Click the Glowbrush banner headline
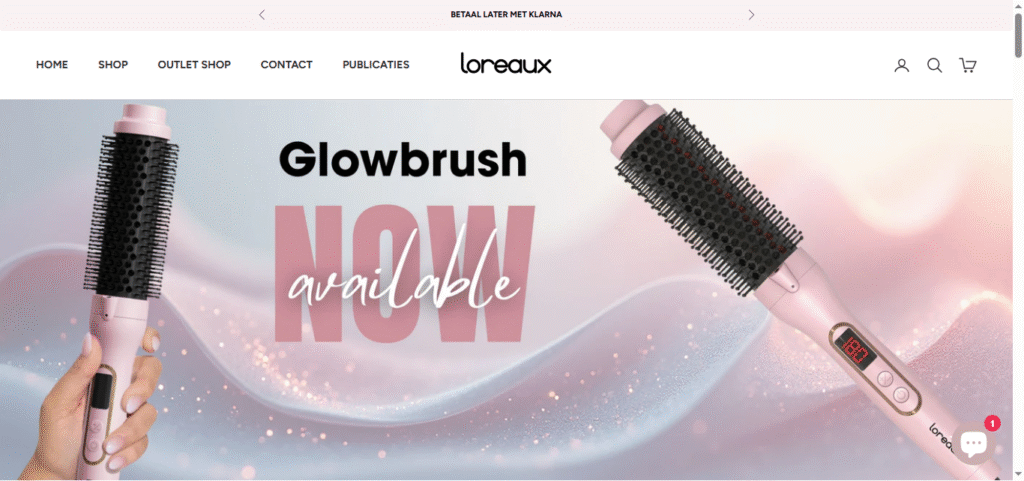Screen dimensions: 1024x481 tap(403, 160)
